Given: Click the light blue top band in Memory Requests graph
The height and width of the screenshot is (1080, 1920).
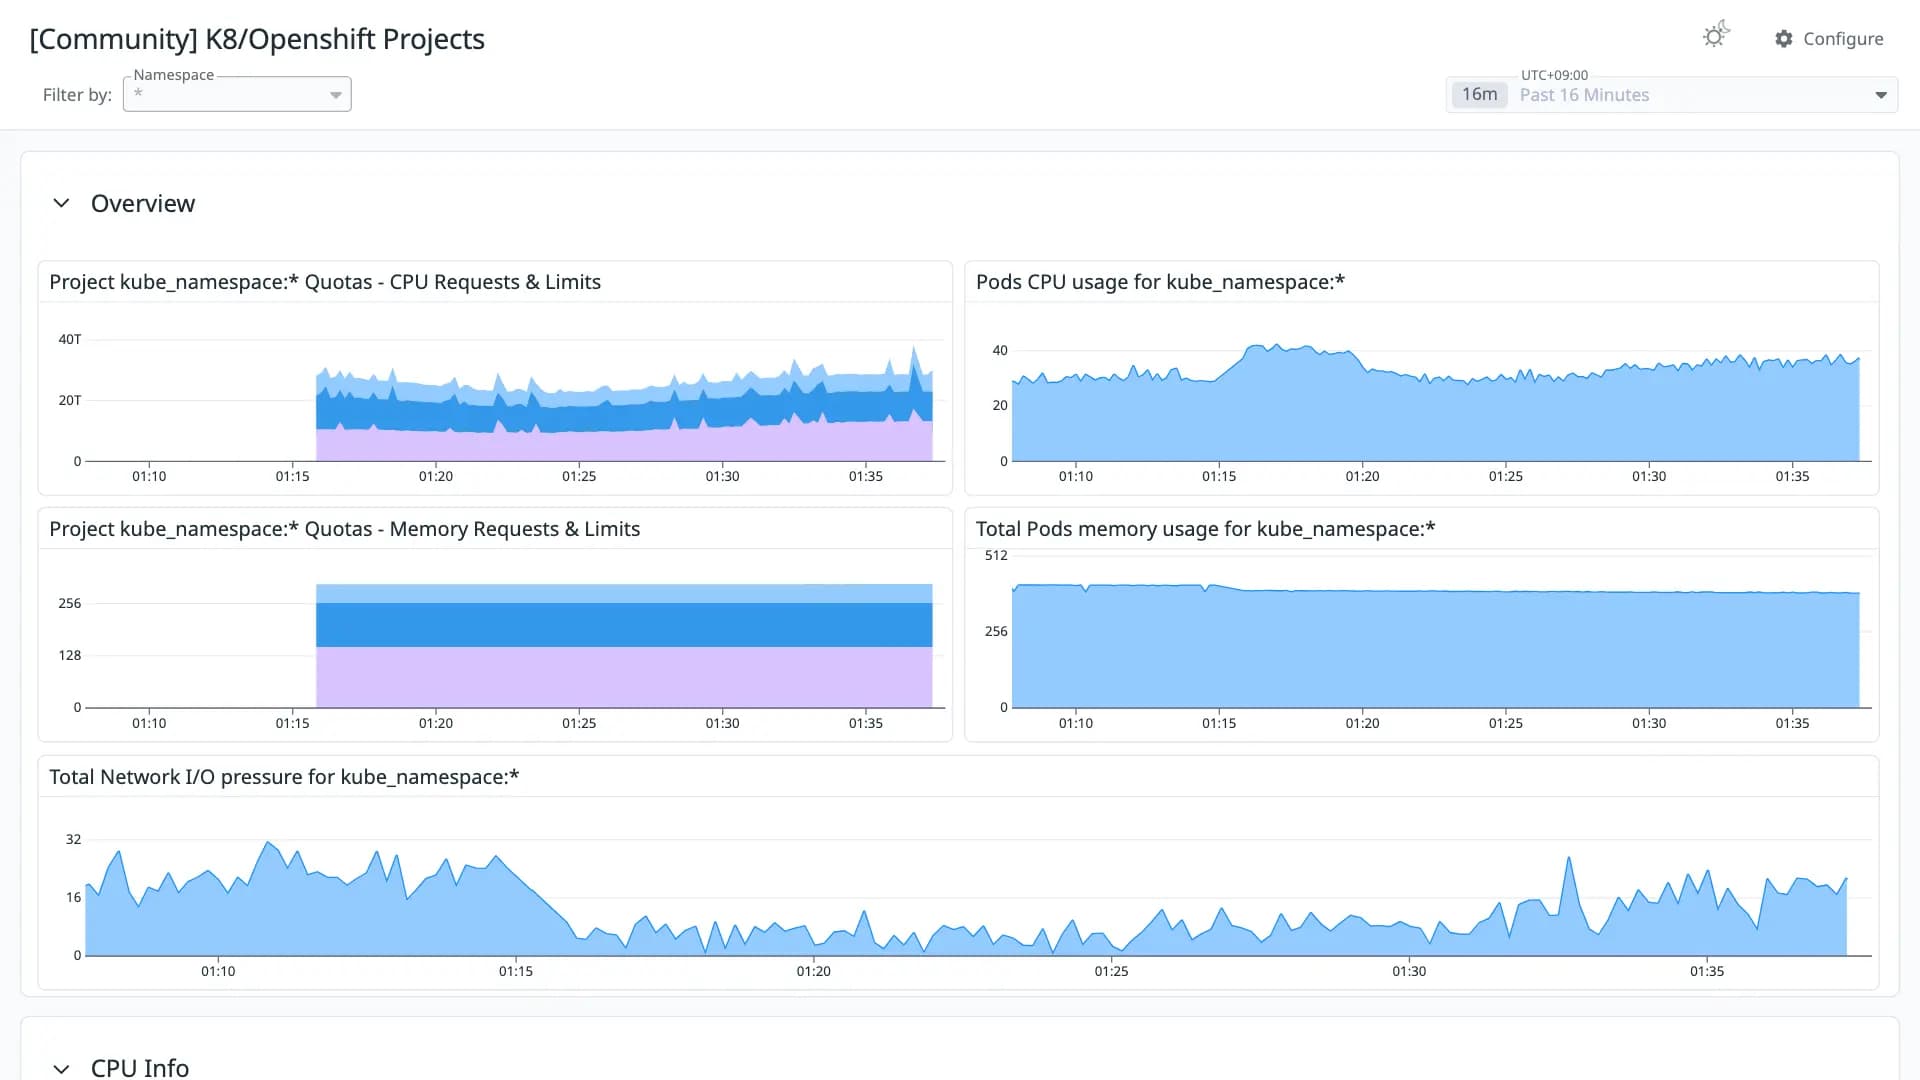Looking at the screenshot, I should [624, 593].
